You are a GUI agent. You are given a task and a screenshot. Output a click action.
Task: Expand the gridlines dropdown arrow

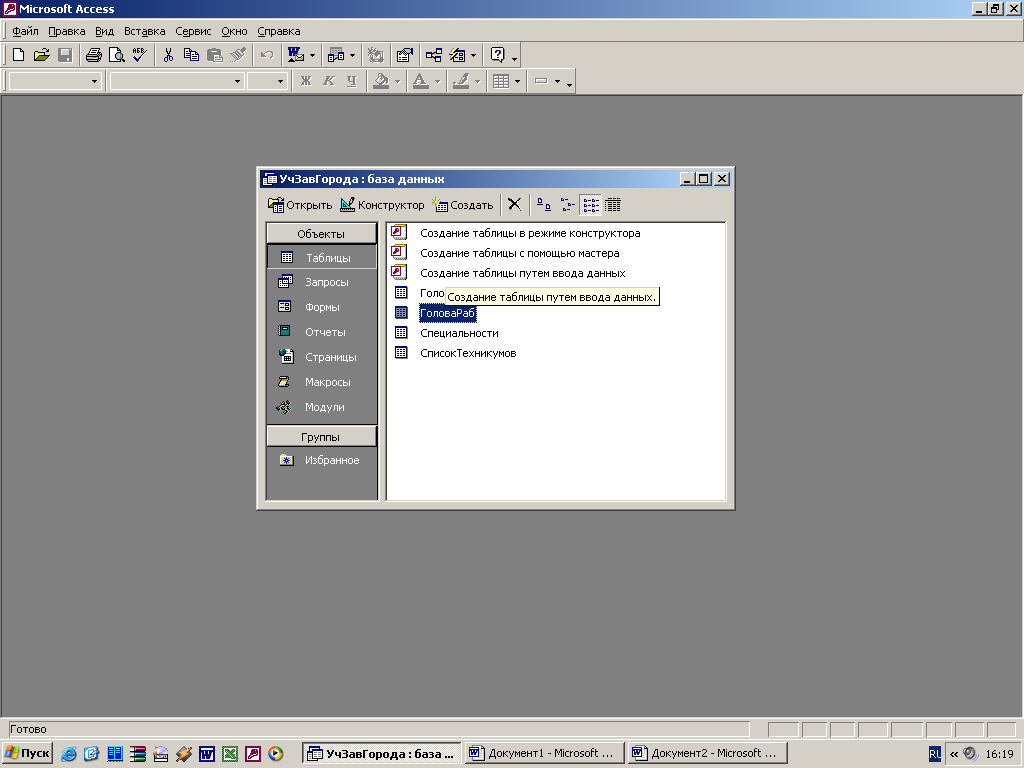pos(517,81)
